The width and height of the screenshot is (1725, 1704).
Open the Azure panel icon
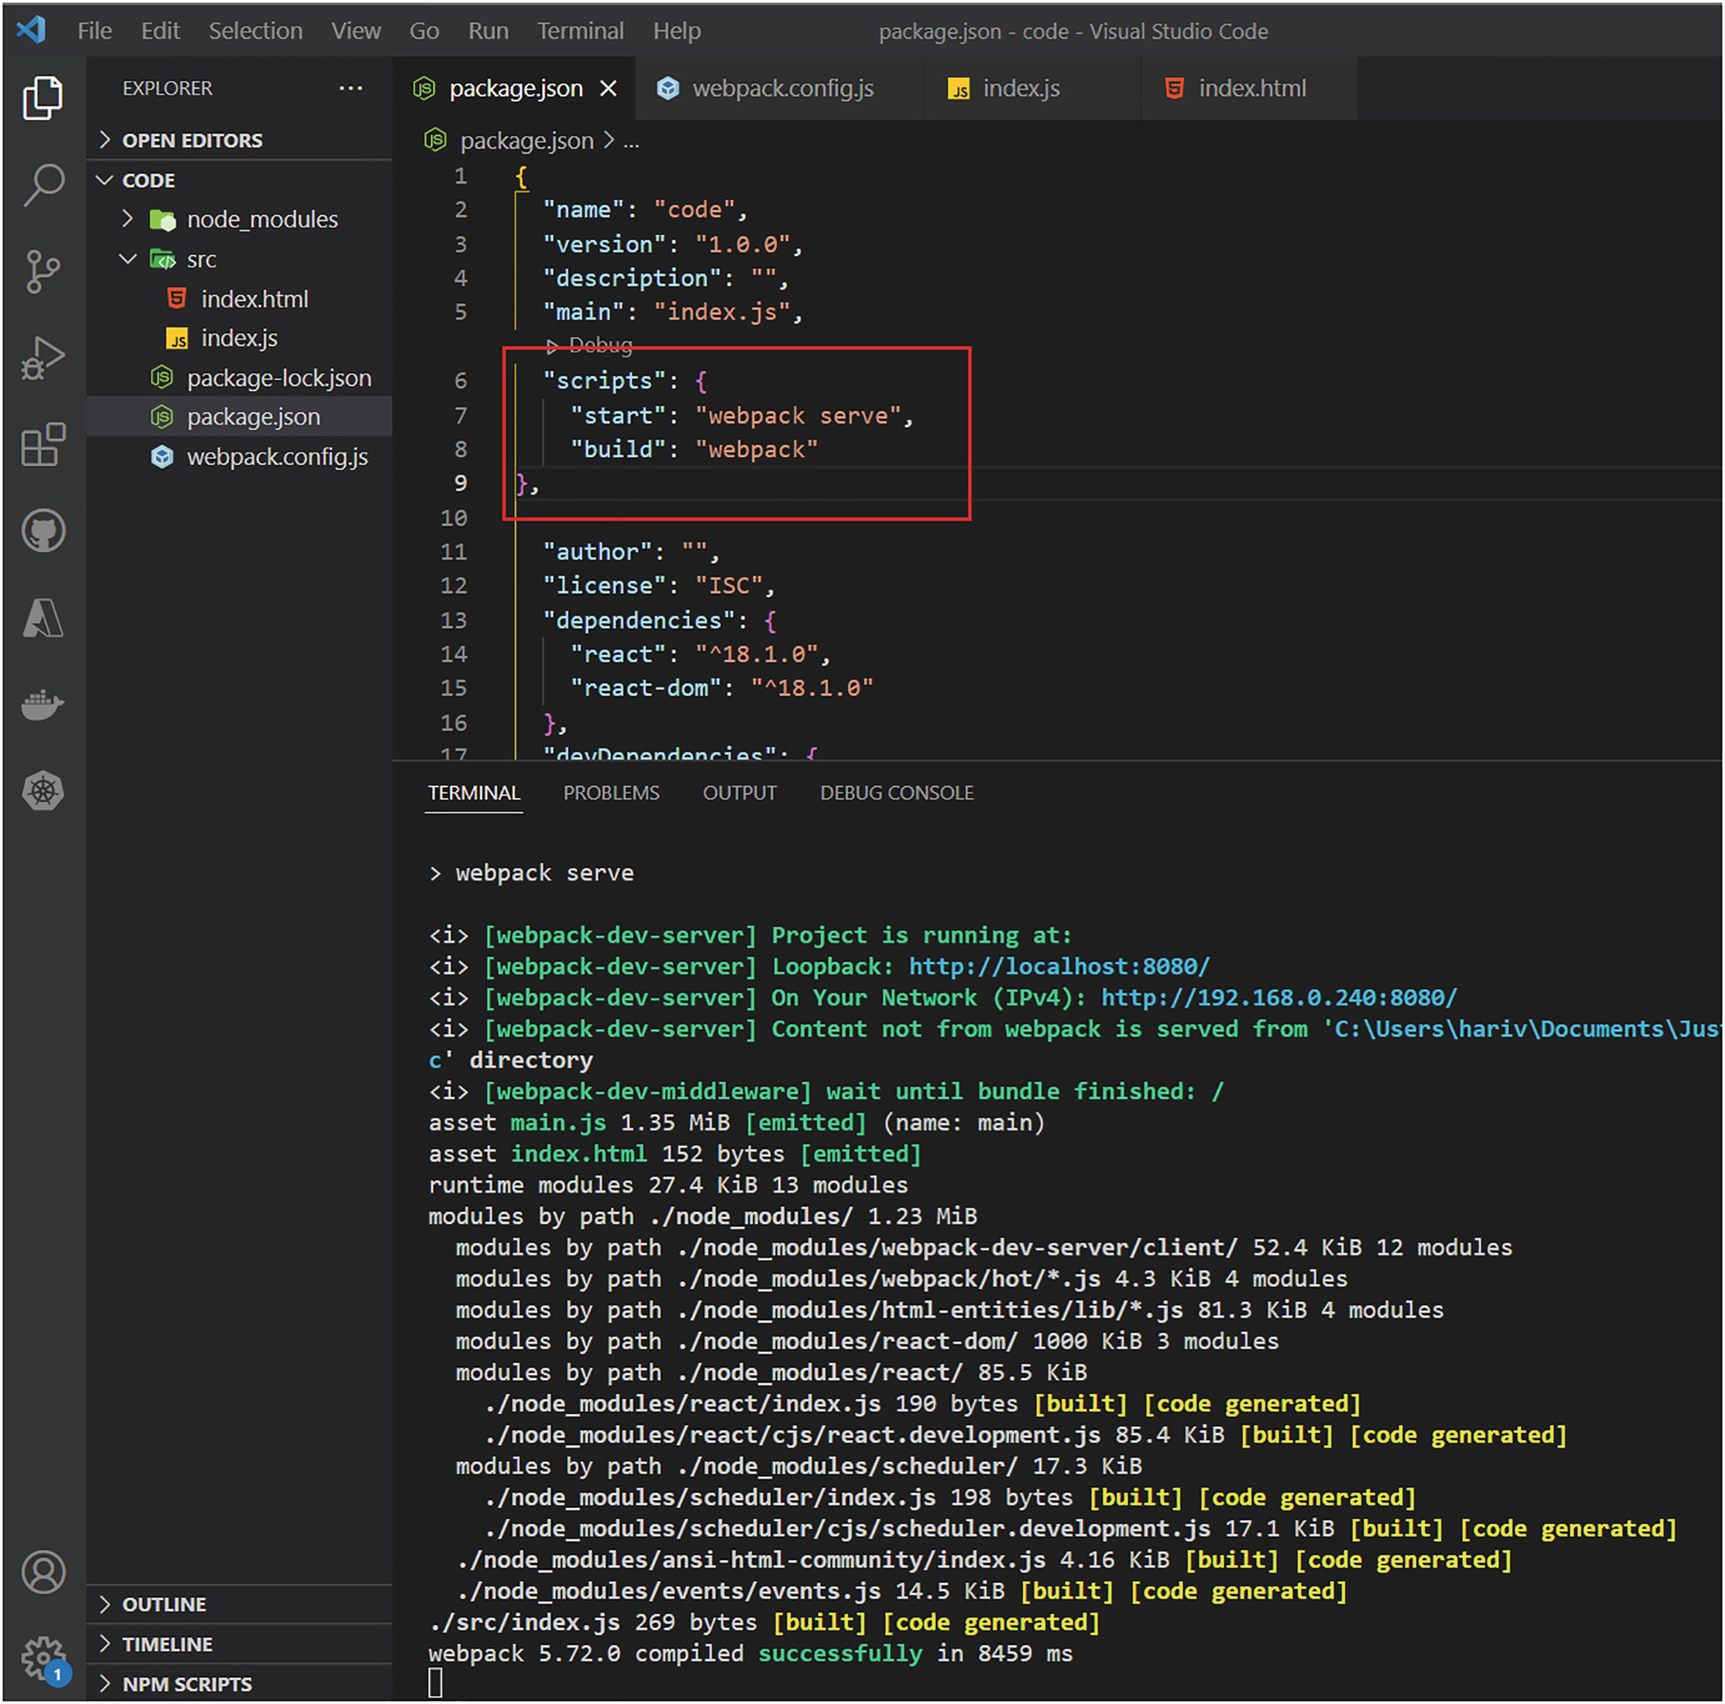[x=43, y=618]
